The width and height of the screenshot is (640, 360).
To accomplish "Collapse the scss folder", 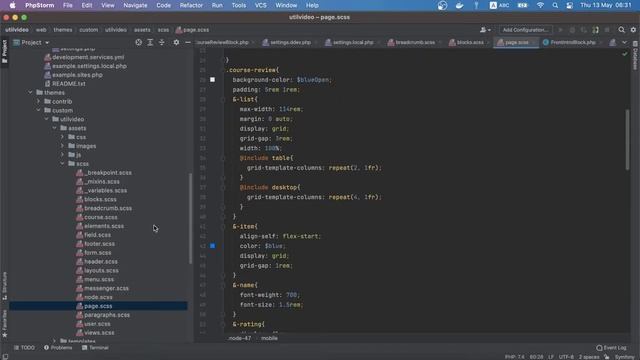I will [62, 164].
